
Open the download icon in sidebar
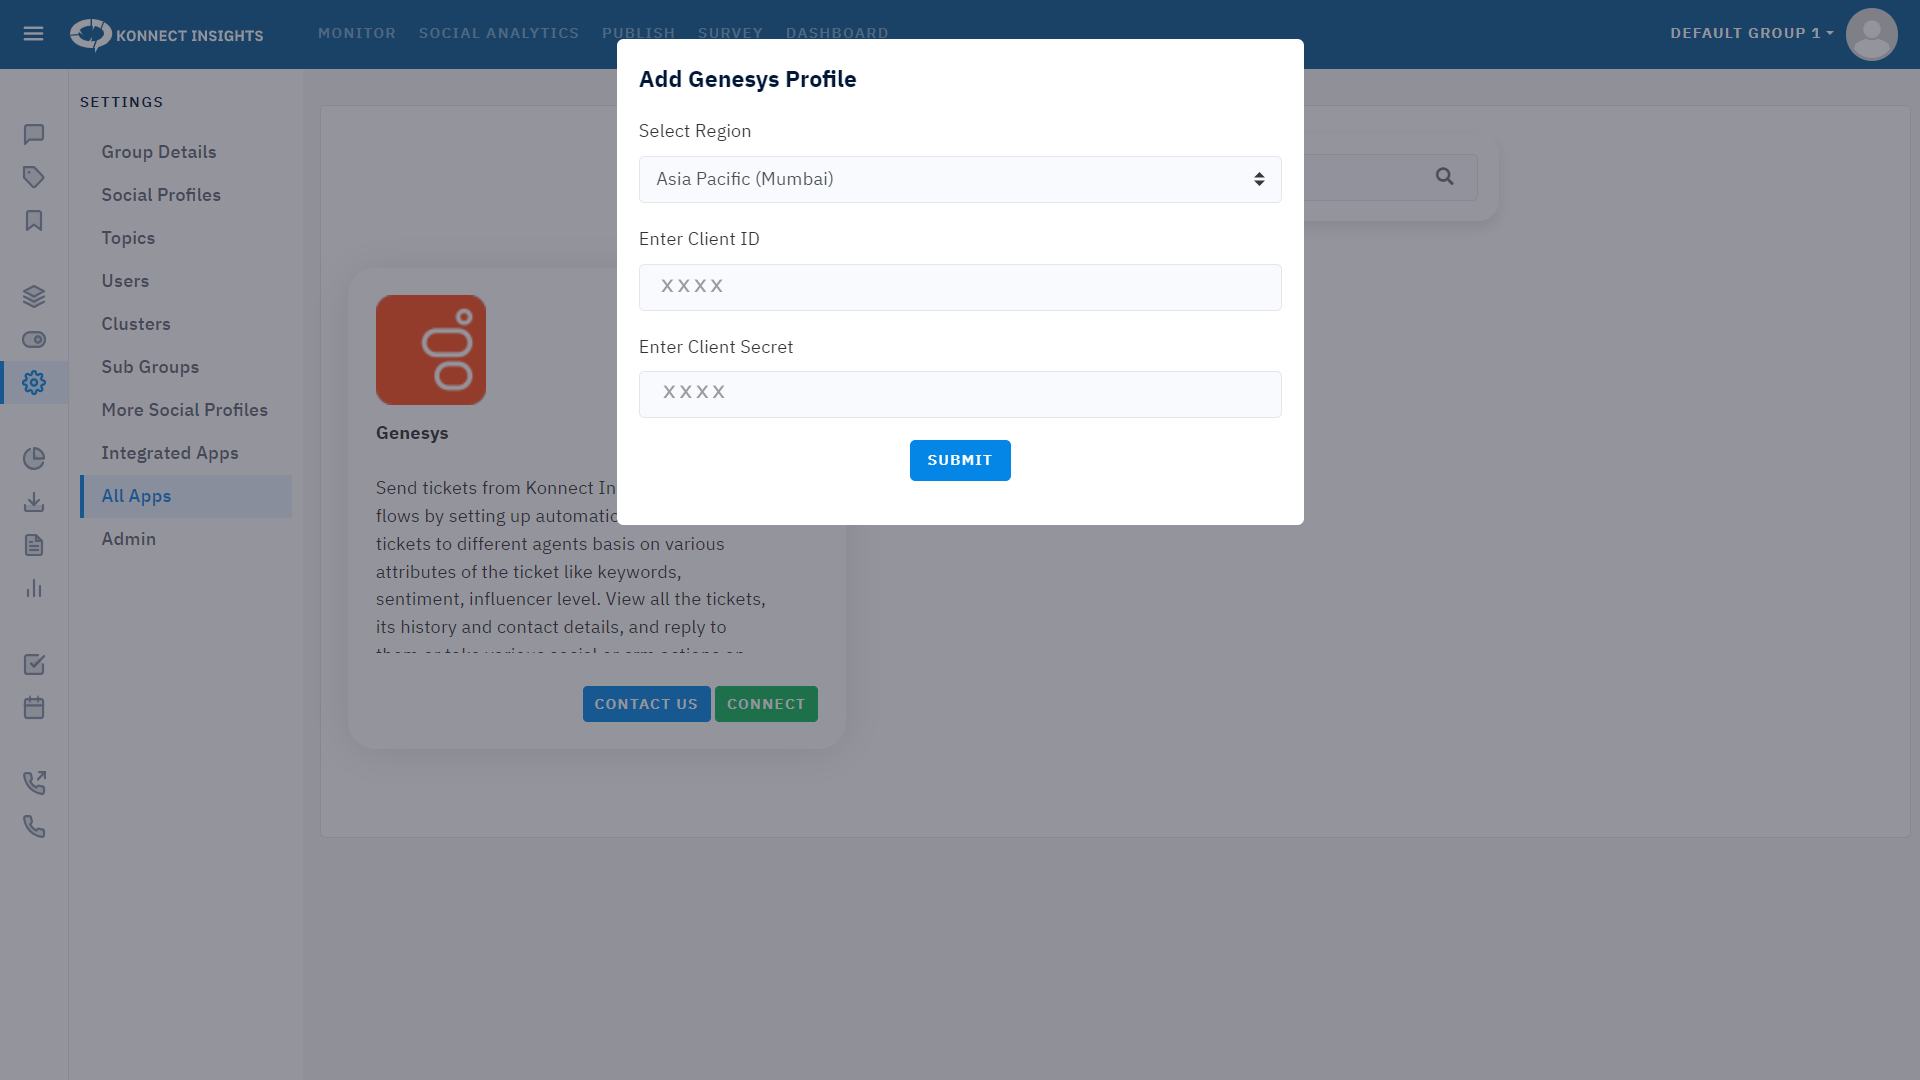[x=34, y=501]
